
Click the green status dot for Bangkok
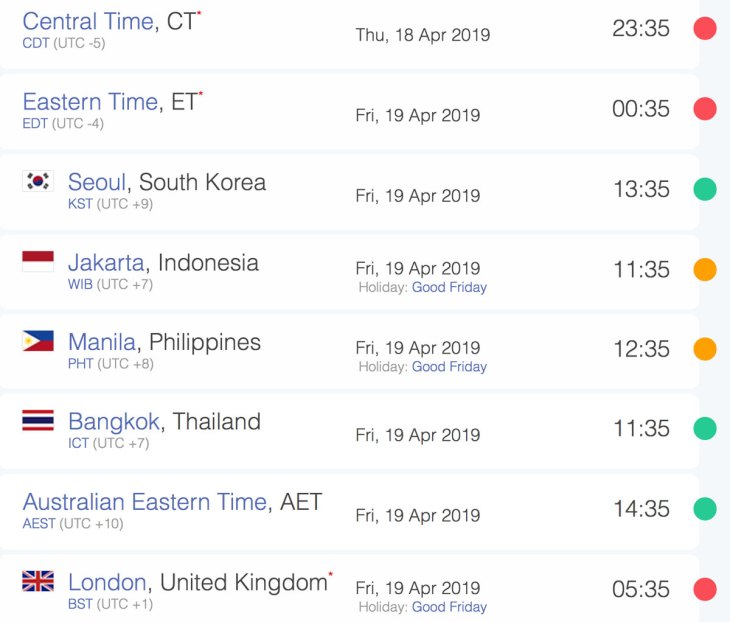705,429
